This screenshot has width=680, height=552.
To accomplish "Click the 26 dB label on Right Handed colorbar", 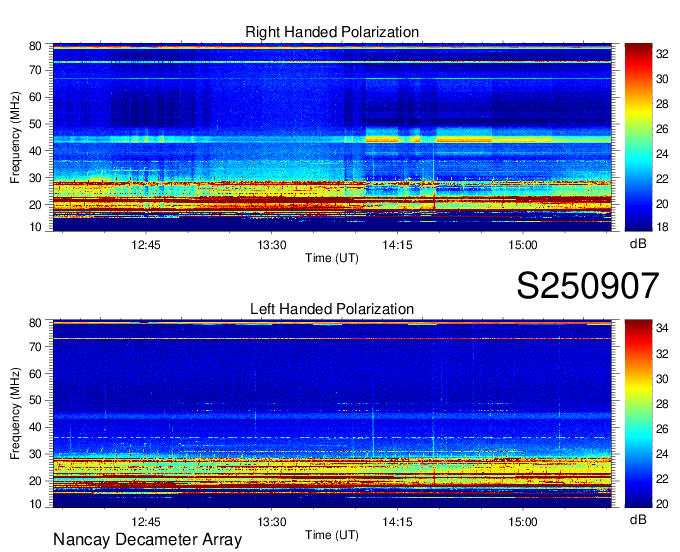I will (x=662, y=129).
